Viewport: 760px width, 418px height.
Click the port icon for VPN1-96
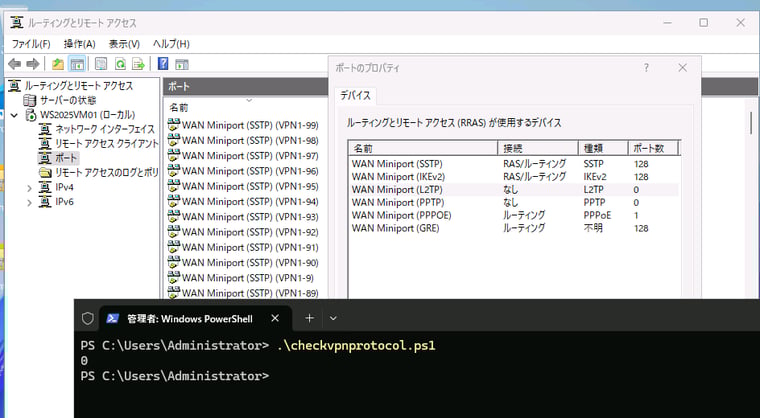[x=174, y=171]
